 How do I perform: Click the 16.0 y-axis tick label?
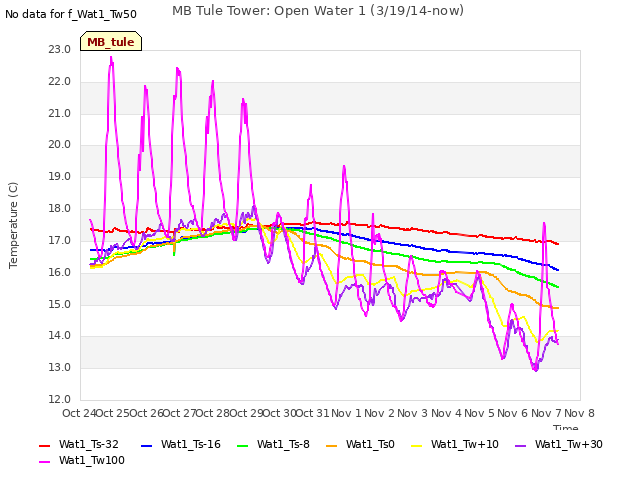click(60, 272)
